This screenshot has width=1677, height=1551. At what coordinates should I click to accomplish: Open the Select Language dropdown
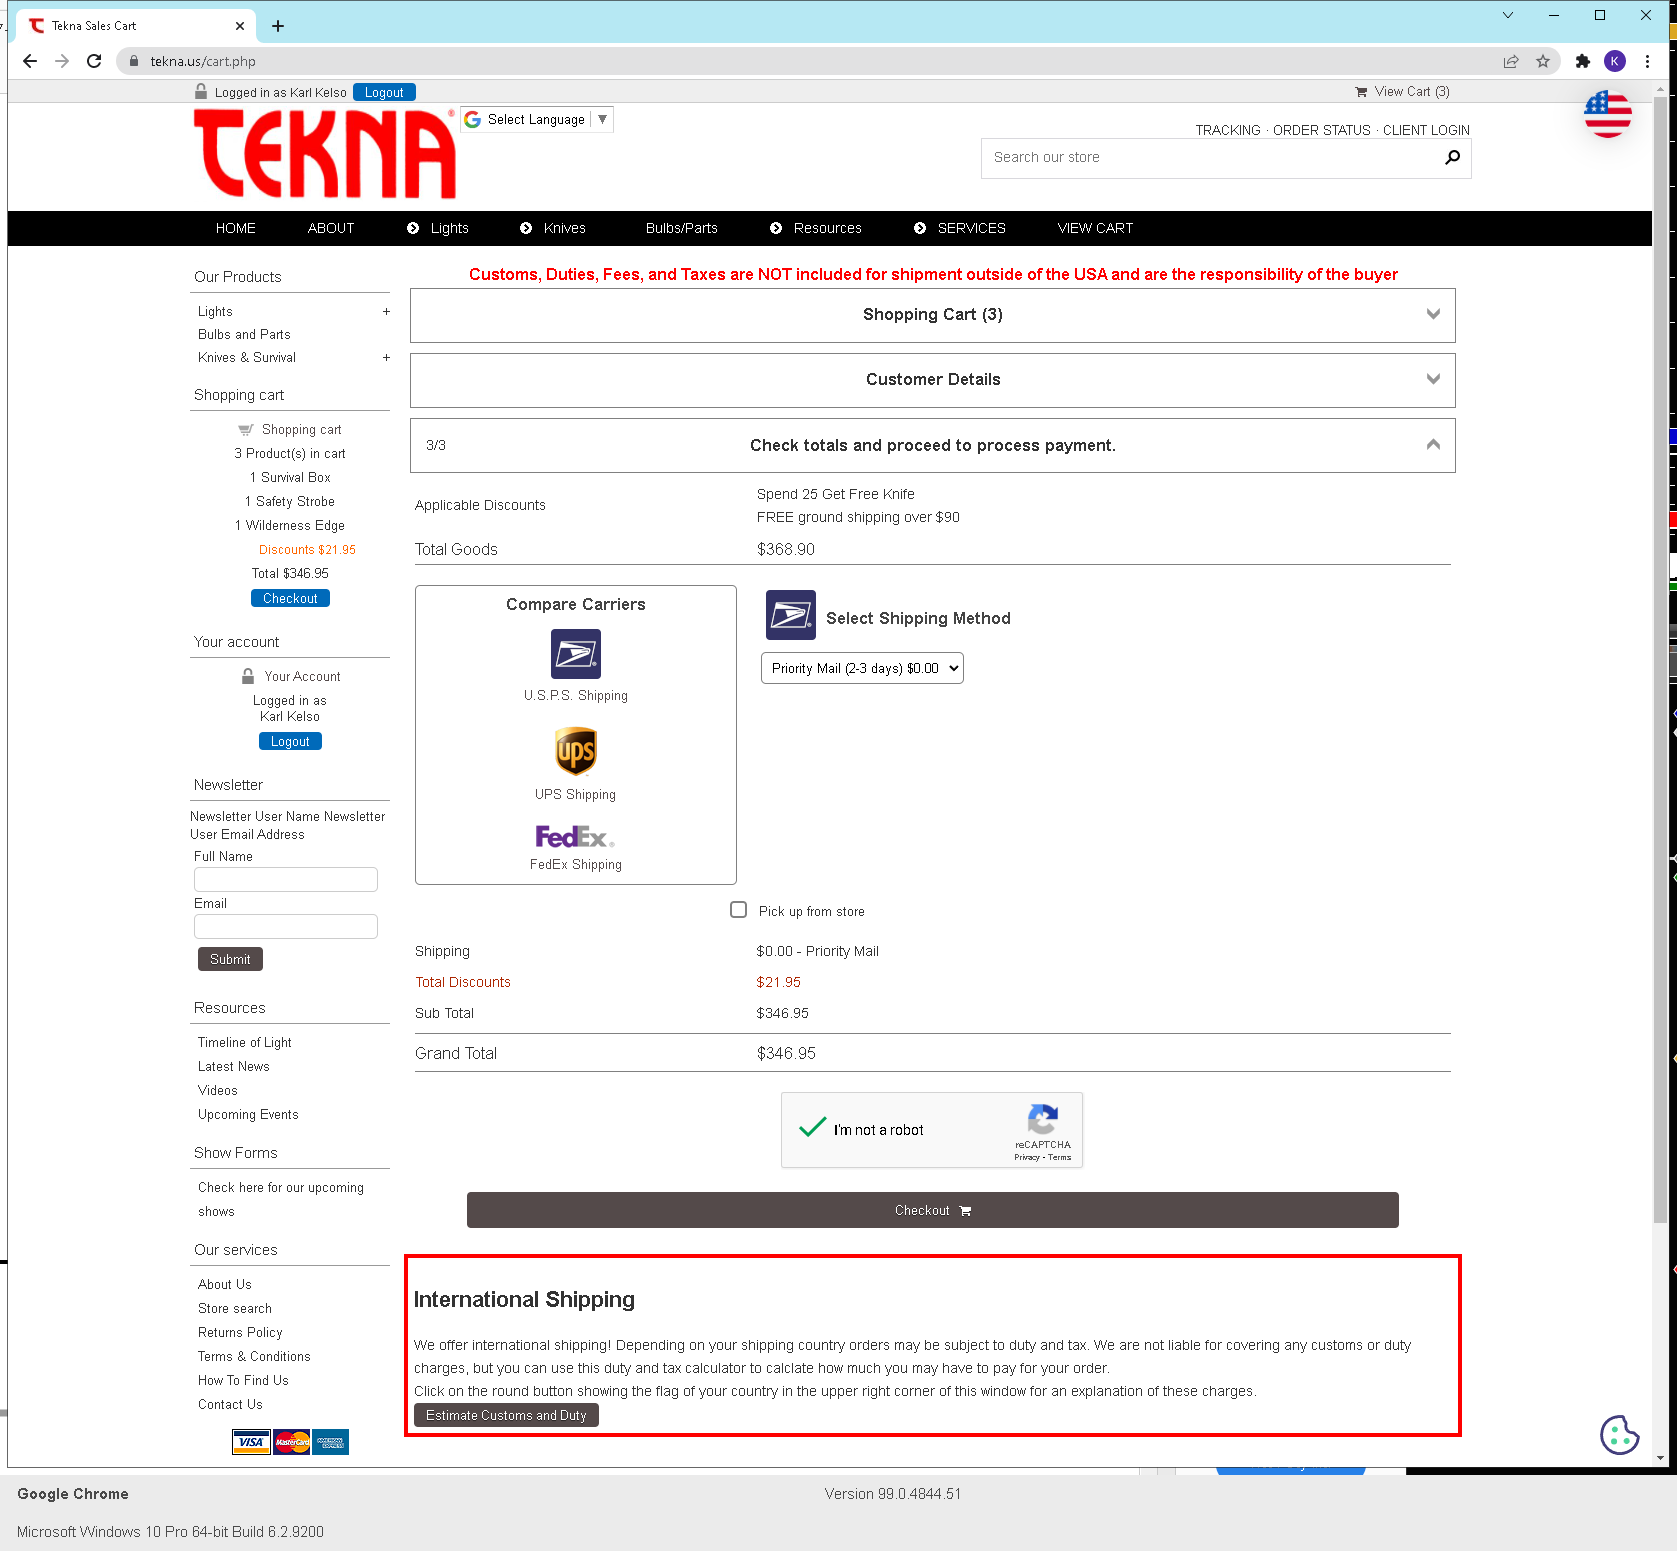tap(537, 120)
